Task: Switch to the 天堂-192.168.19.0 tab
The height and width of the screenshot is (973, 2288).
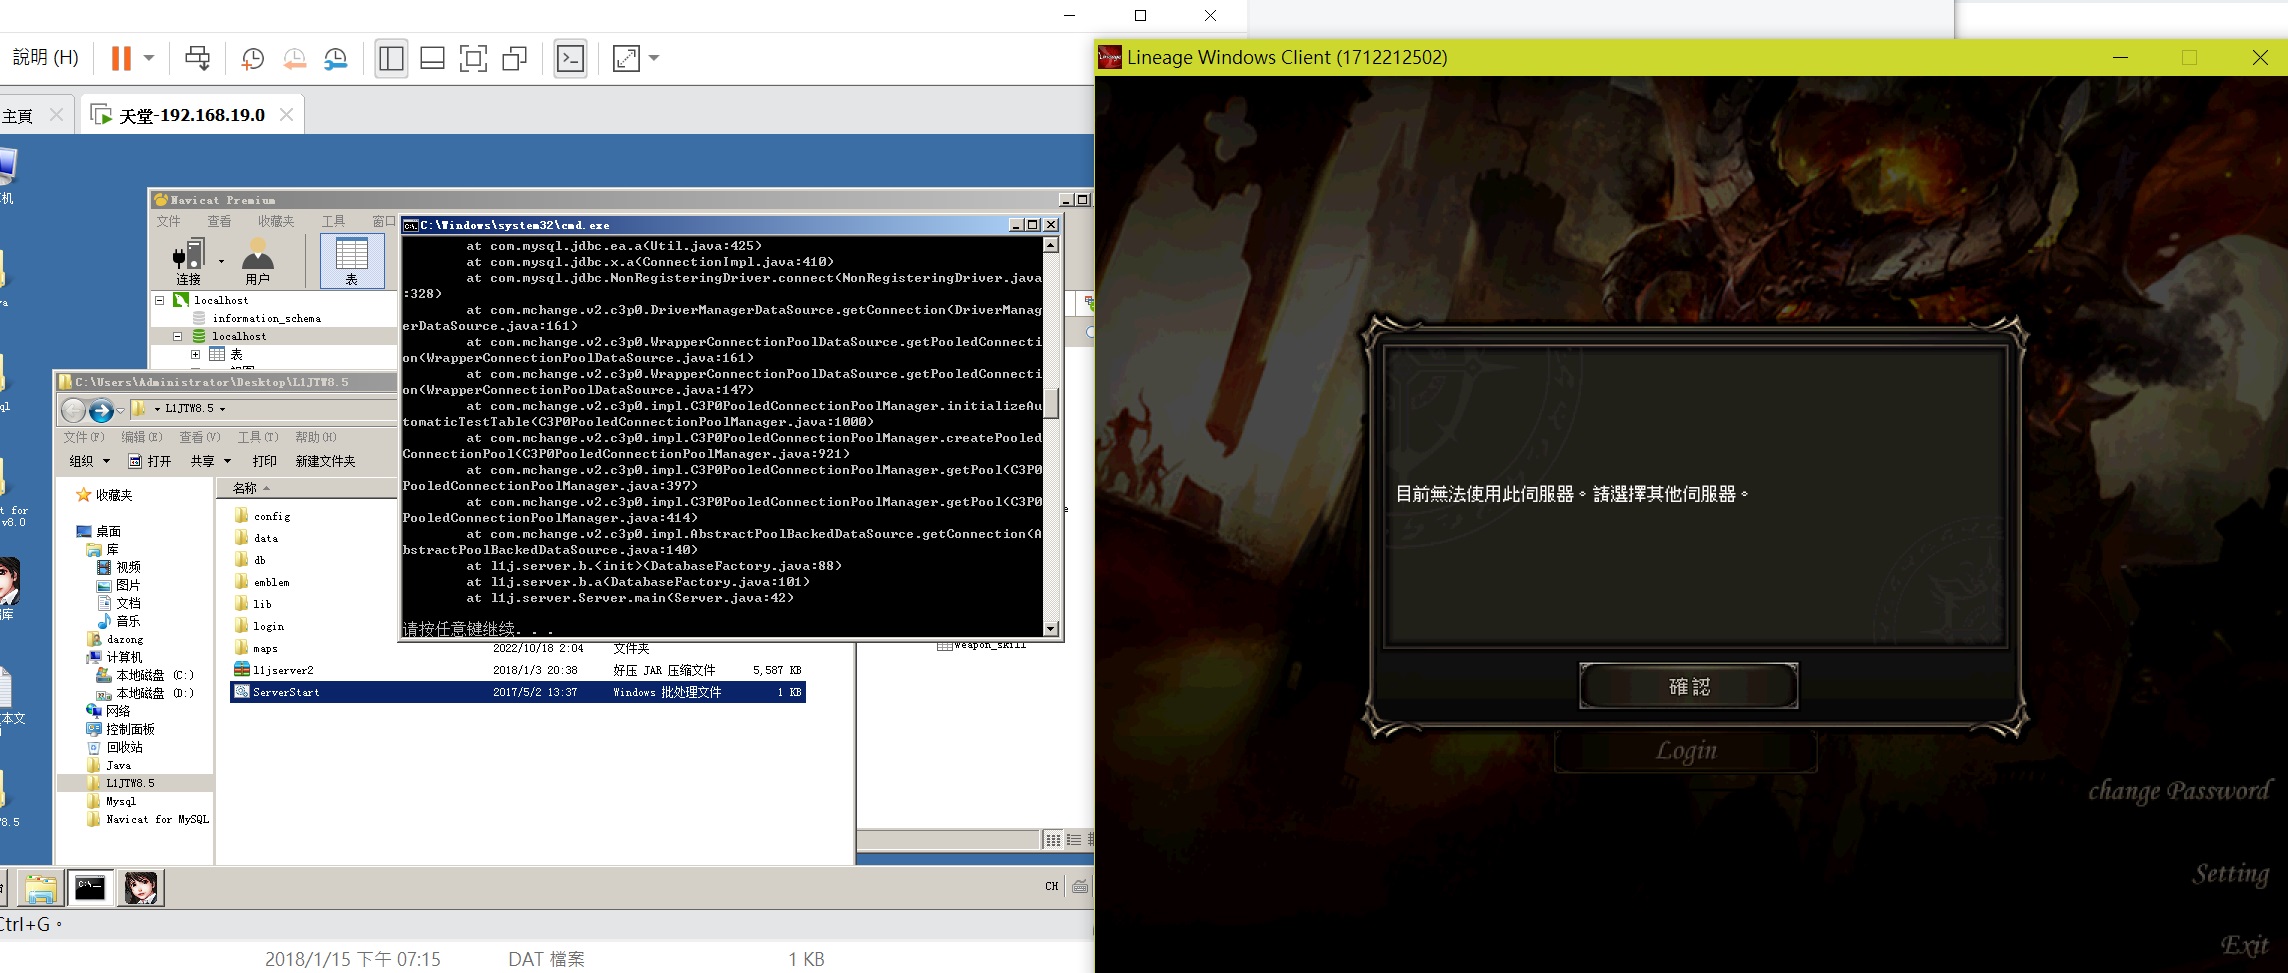Action: click(192, 115)
